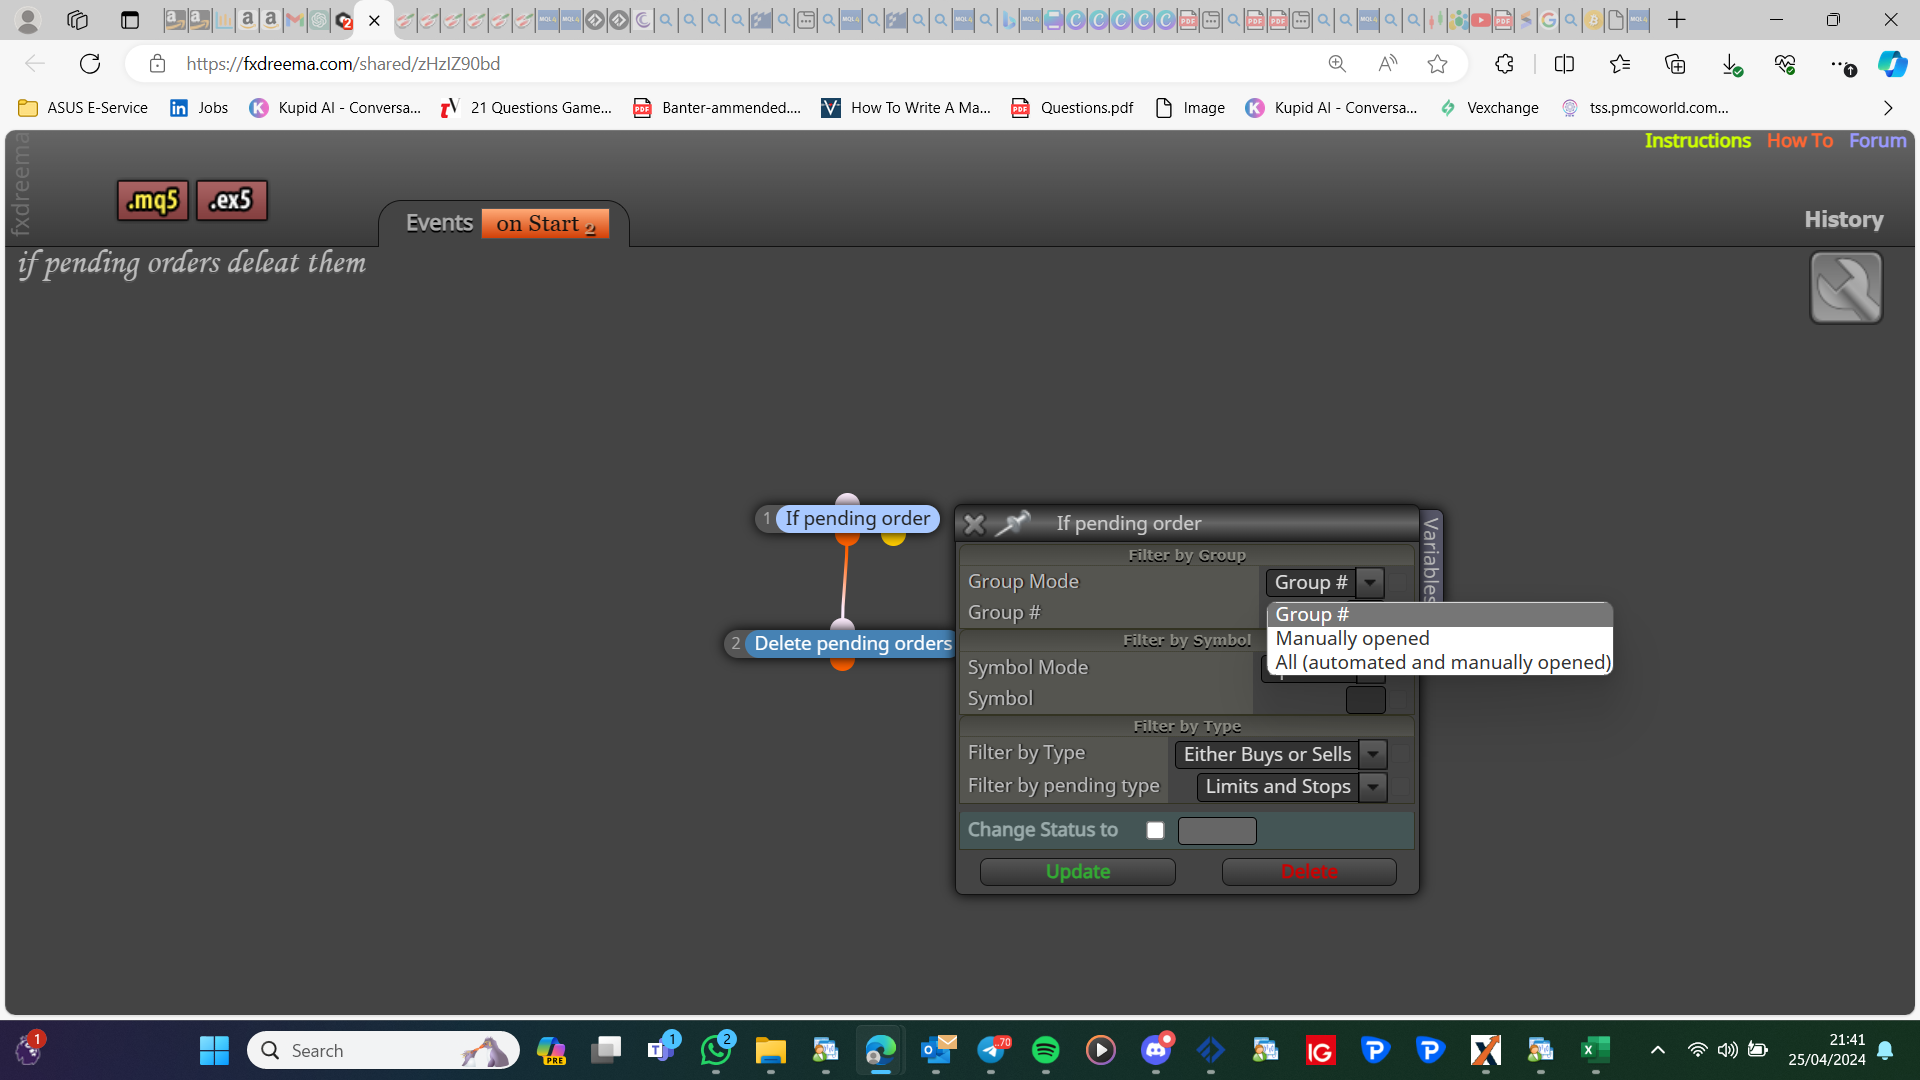Open Spotify from the taskbar
The image size is (1920, 1080).
click(1045, 1050)
